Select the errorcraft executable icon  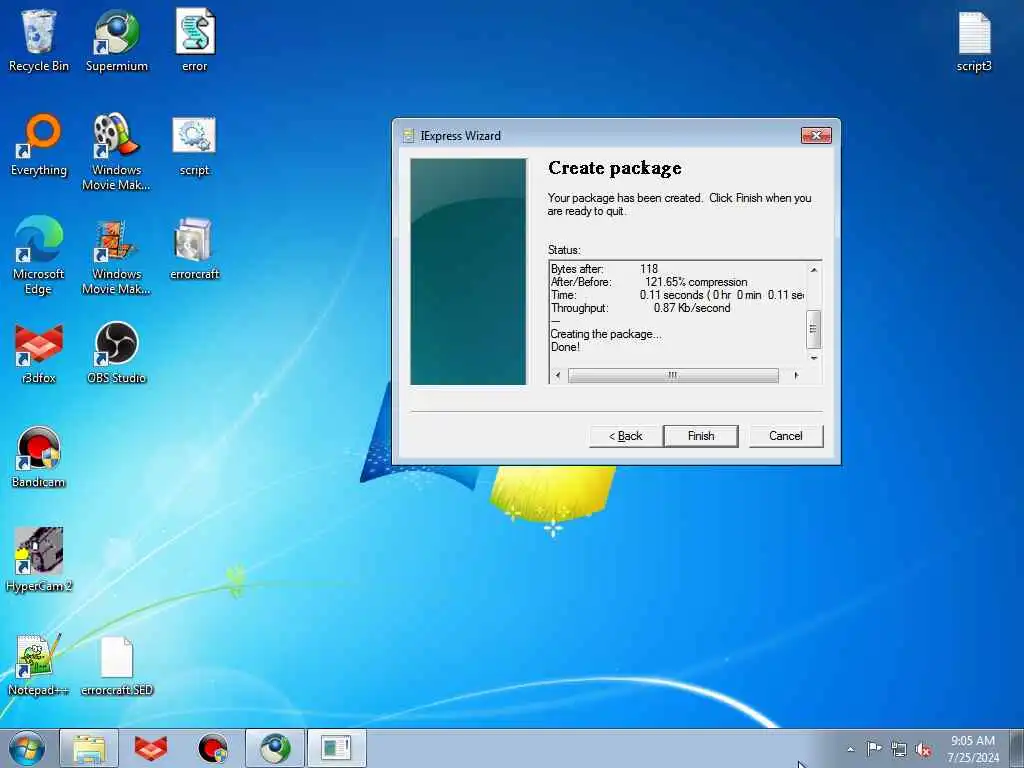click(x=194, y=249)
